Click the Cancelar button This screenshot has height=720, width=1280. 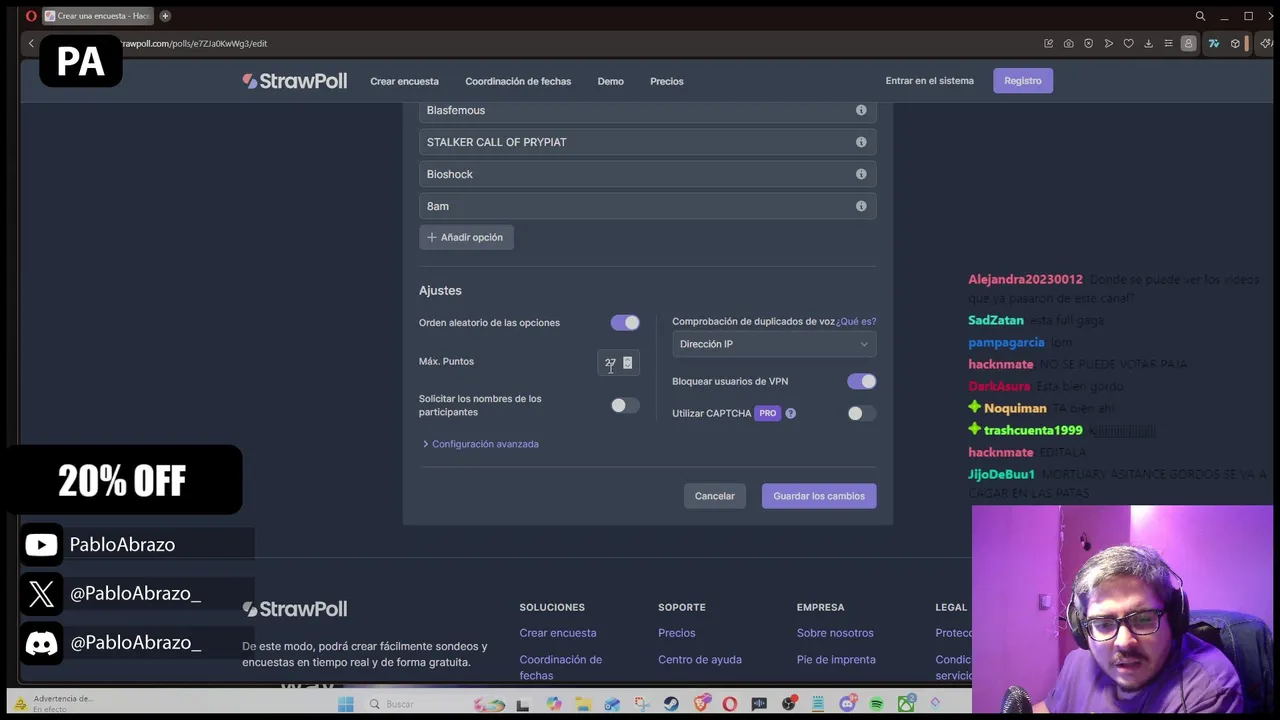click(714, 496)
